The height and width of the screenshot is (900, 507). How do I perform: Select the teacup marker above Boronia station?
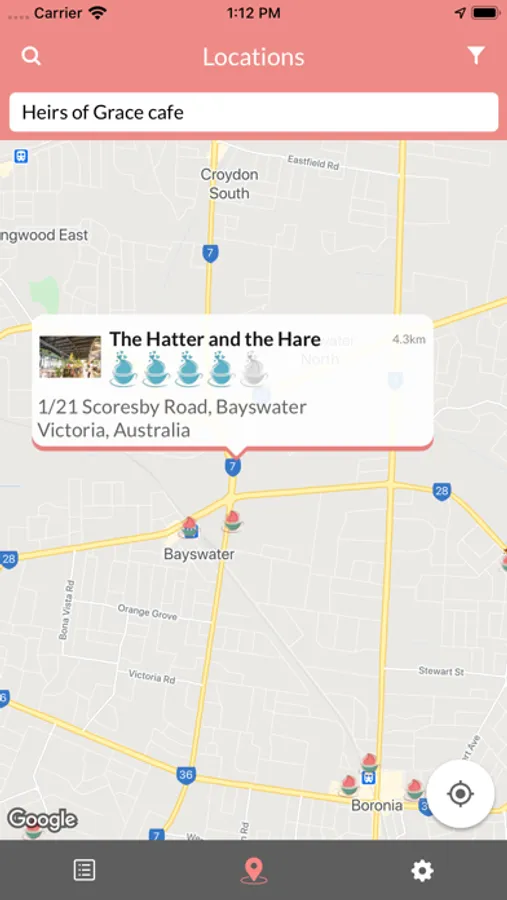click(369, 762)
